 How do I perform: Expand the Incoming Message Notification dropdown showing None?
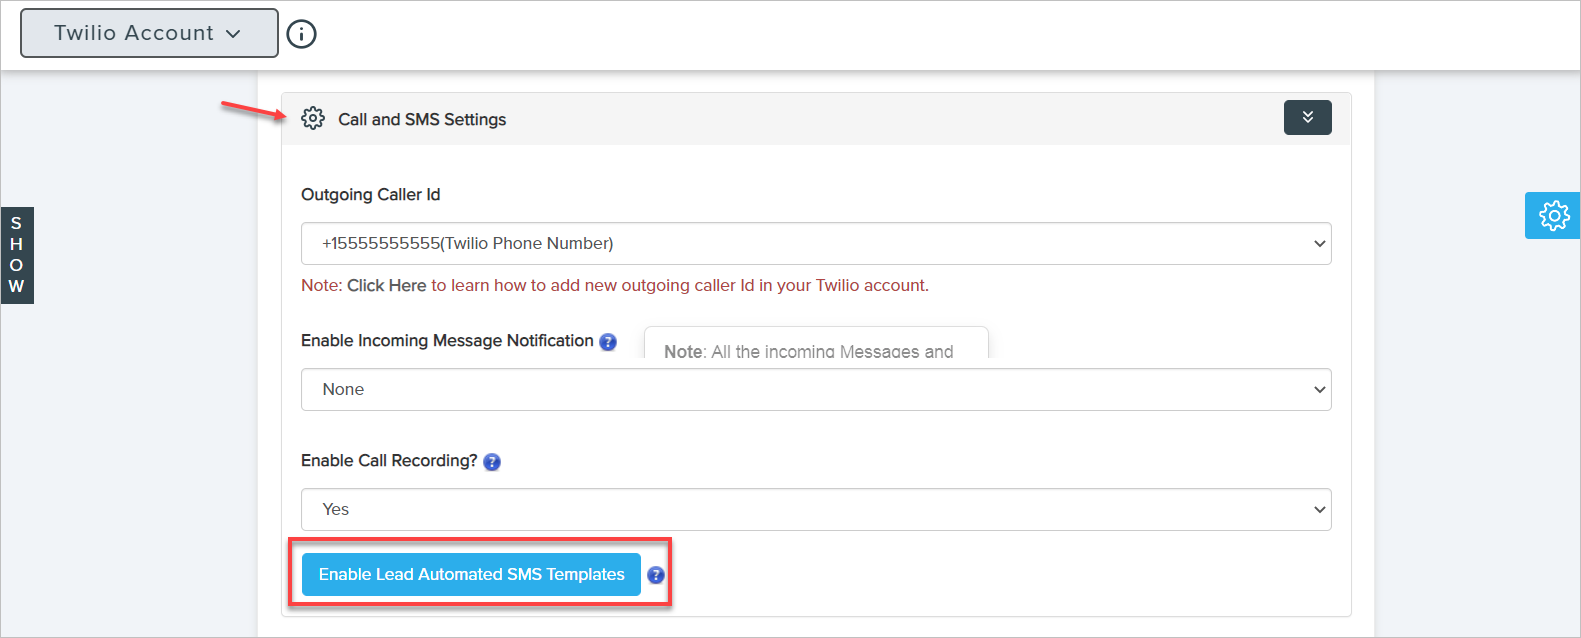815,390
